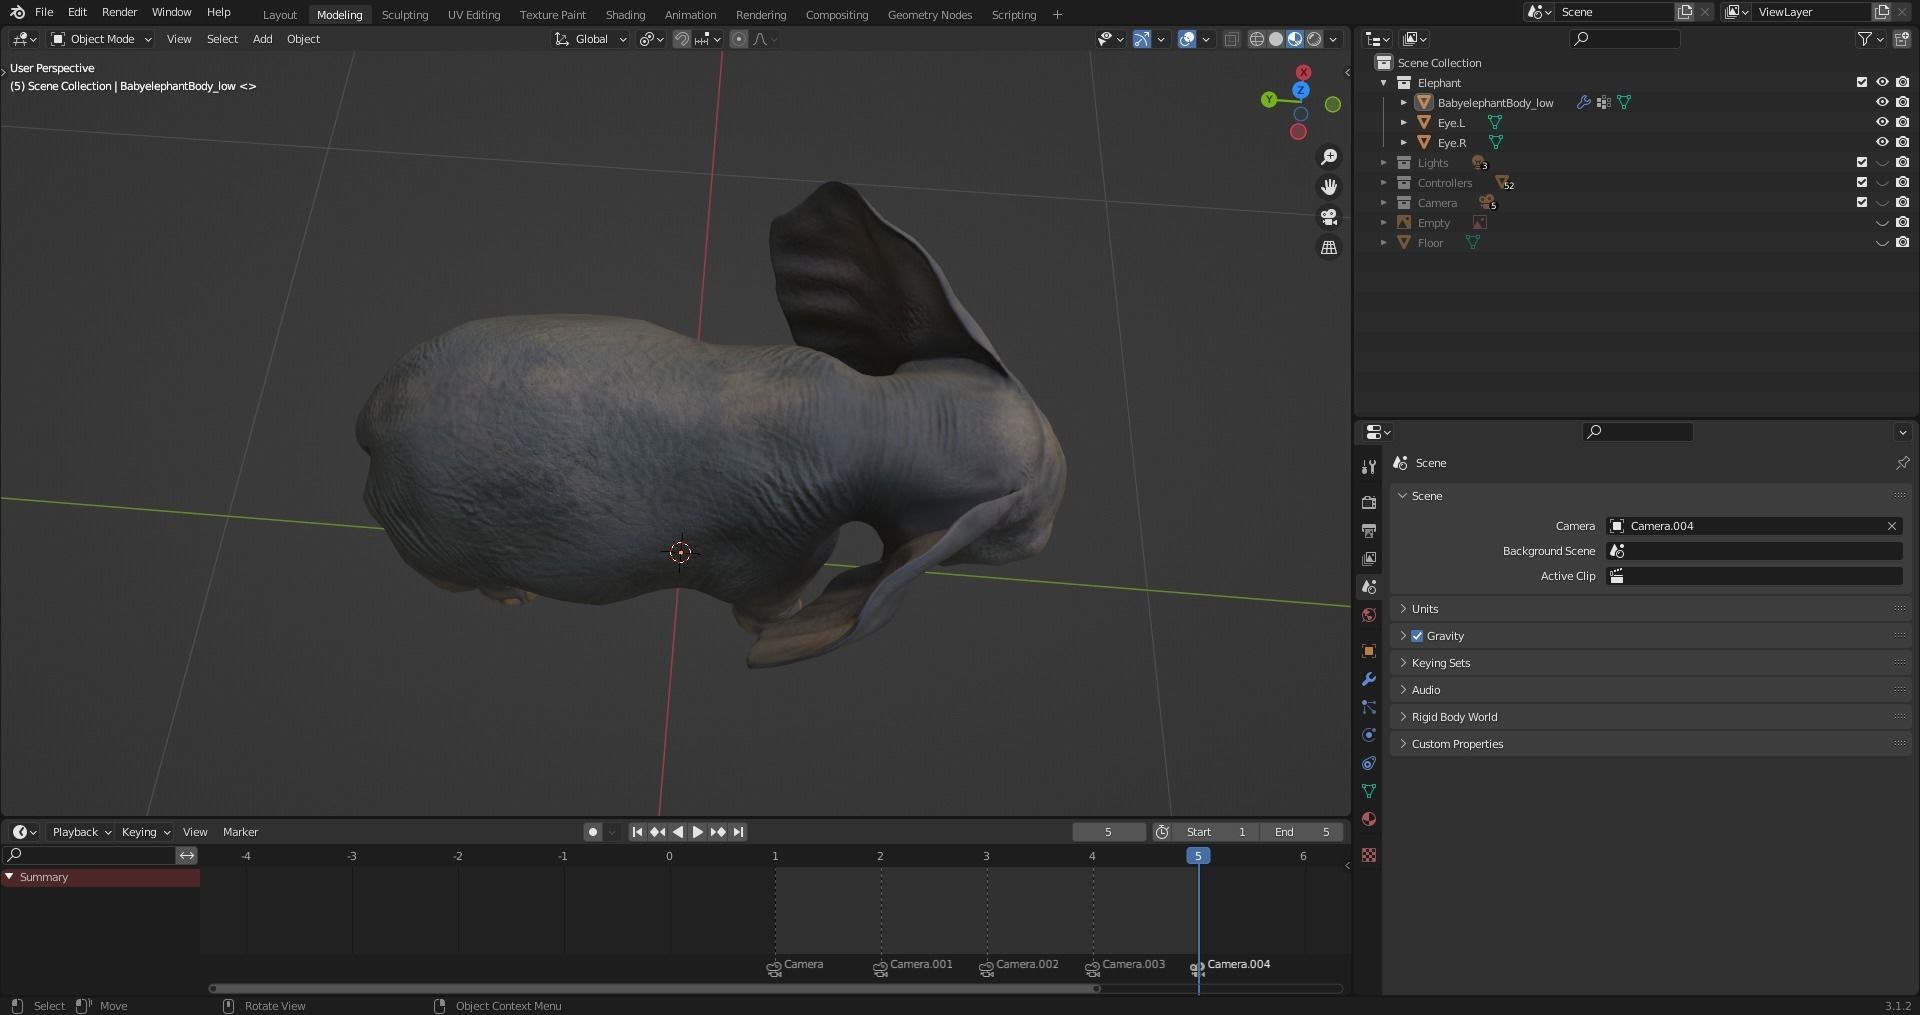Disable Floor object in renders
1920x1015 pixels.
1902,242
